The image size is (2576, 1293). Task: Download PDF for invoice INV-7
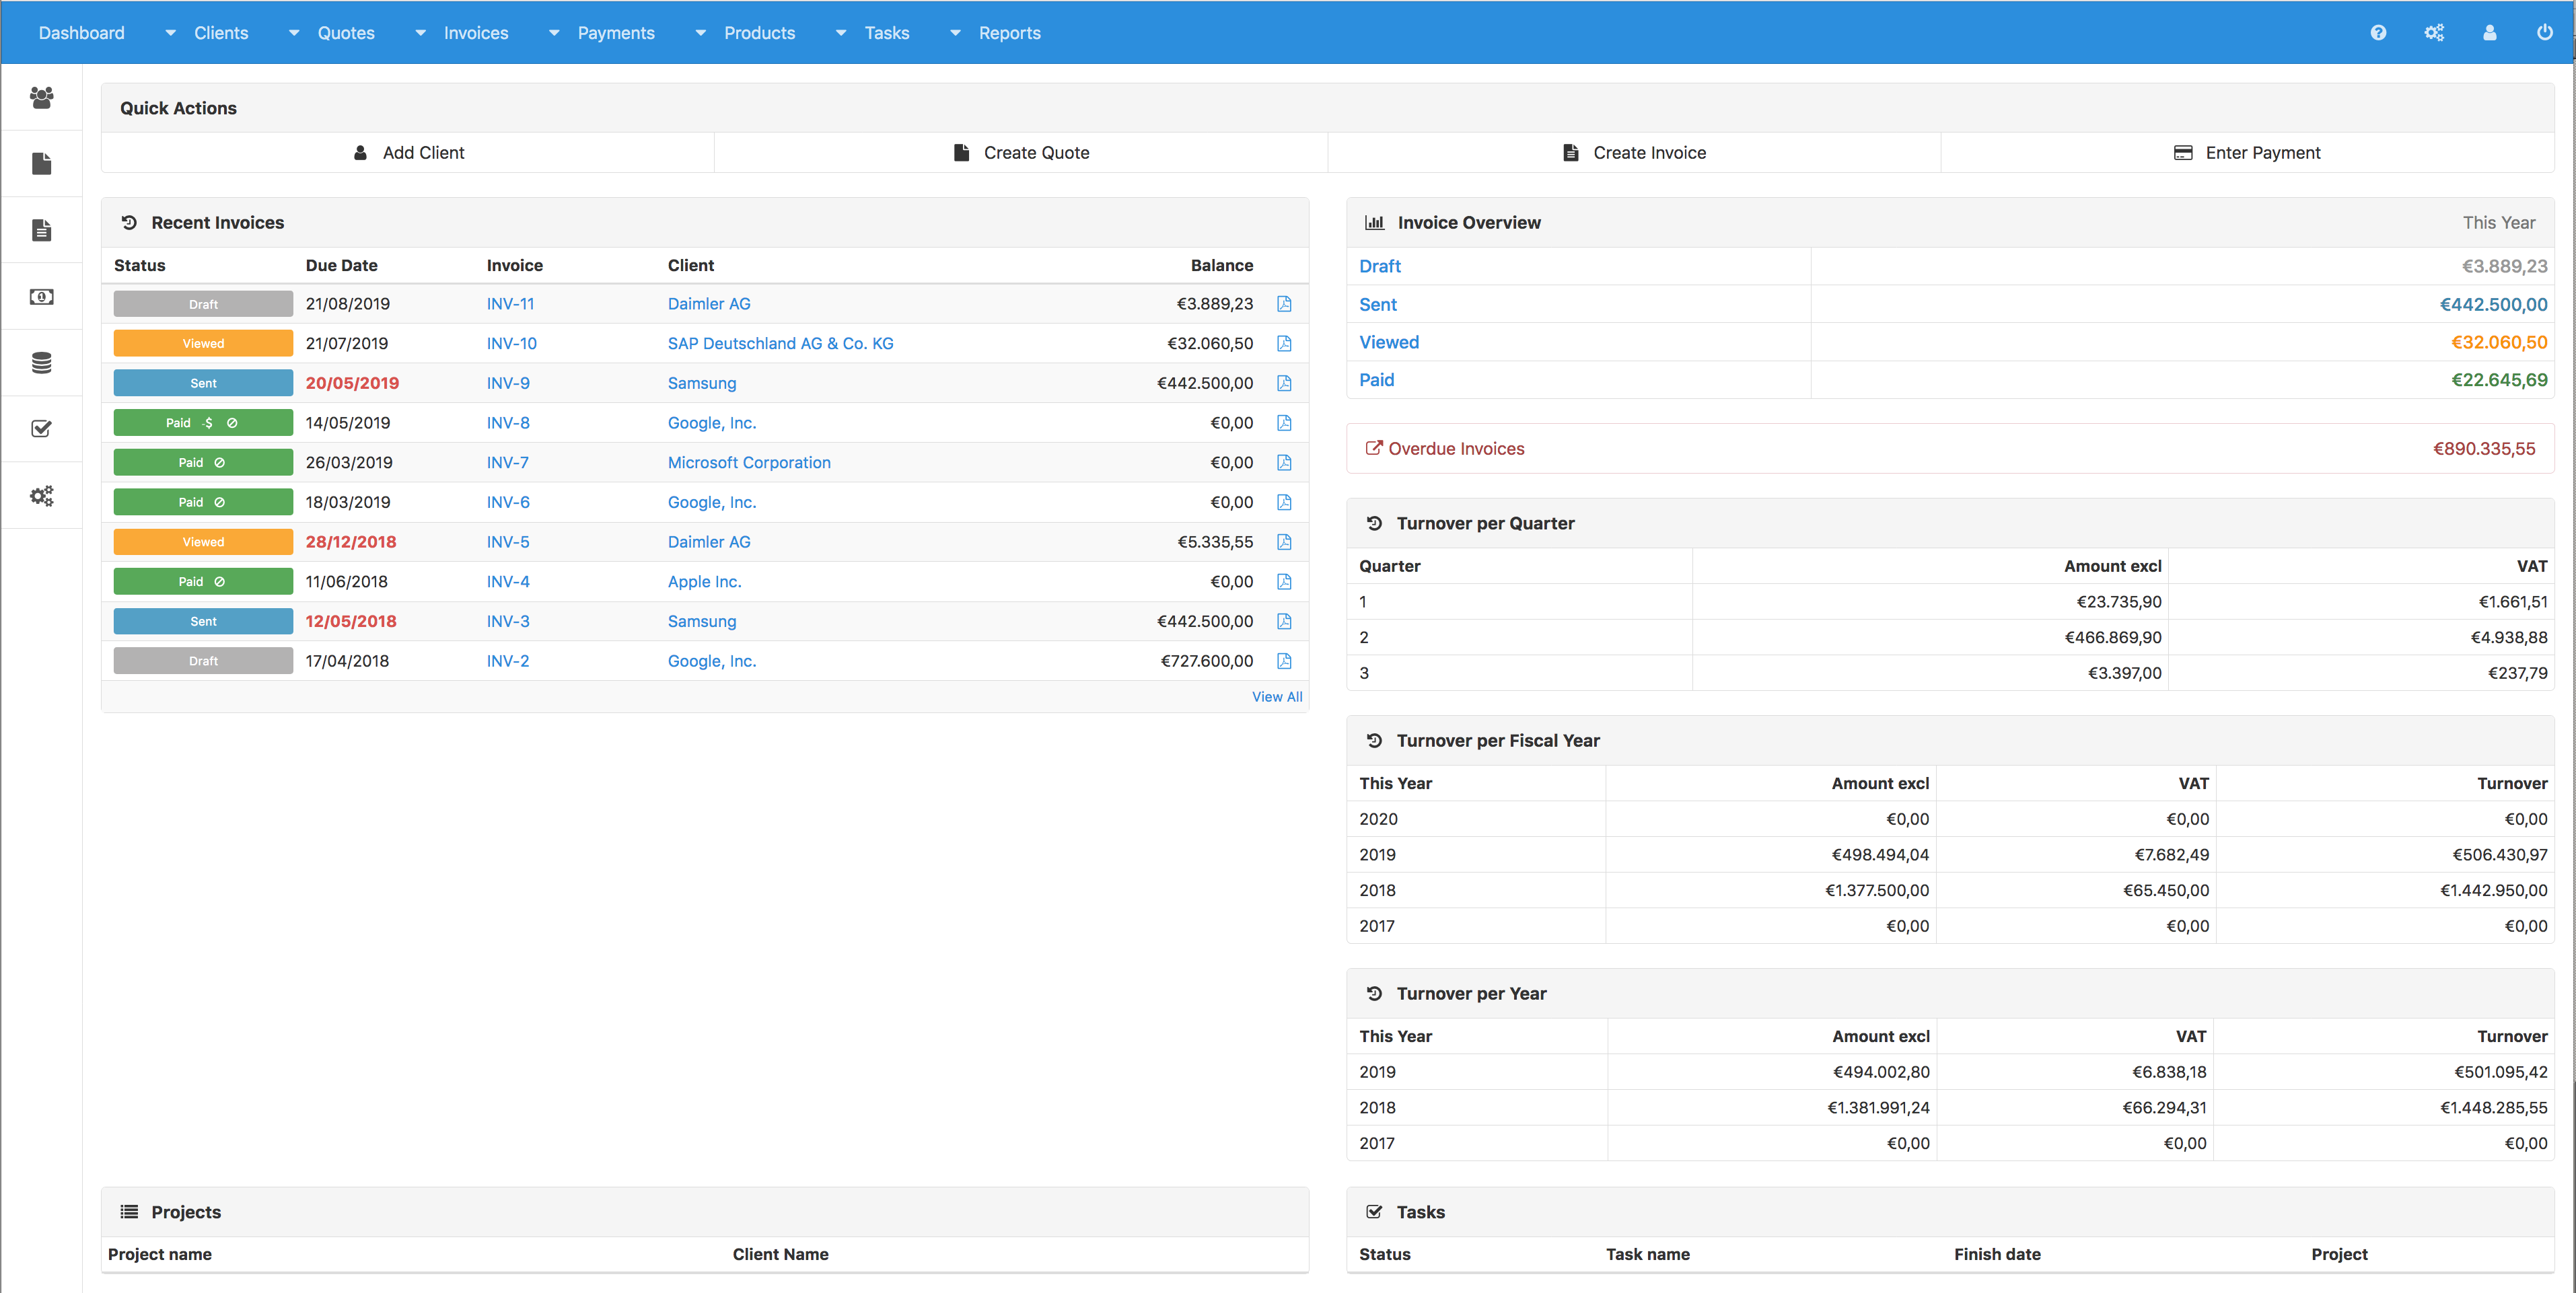pyautogui.click(x=1284, y=463)
